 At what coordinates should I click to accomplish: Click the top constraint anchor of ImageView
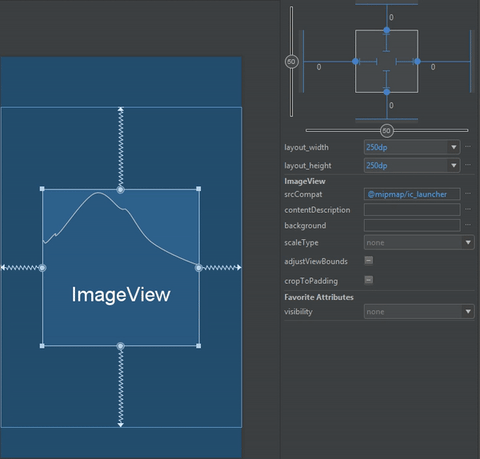coord(120,190)
